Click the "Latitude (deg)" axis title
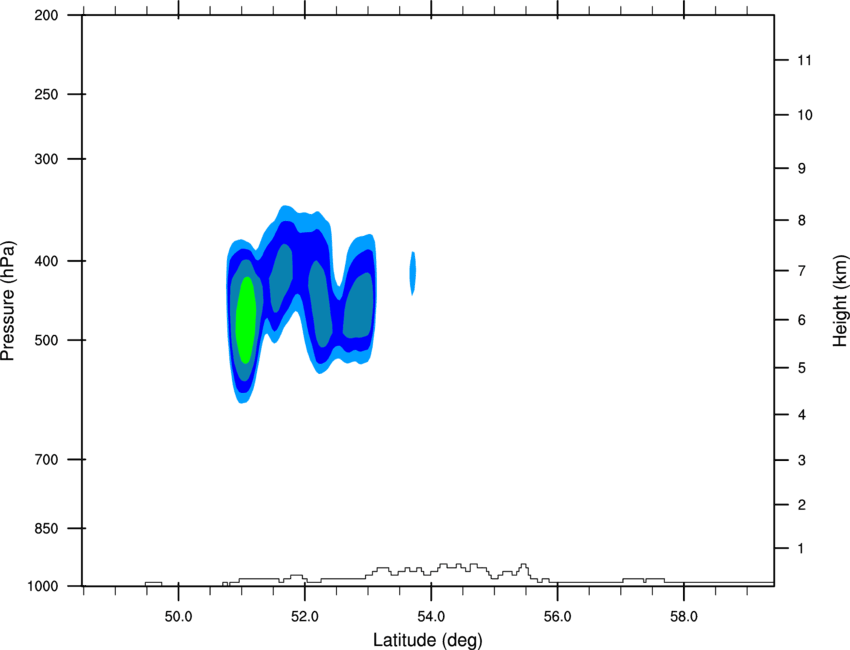The width and height of the screenshot is (850, 650). (x=427, y=640)
